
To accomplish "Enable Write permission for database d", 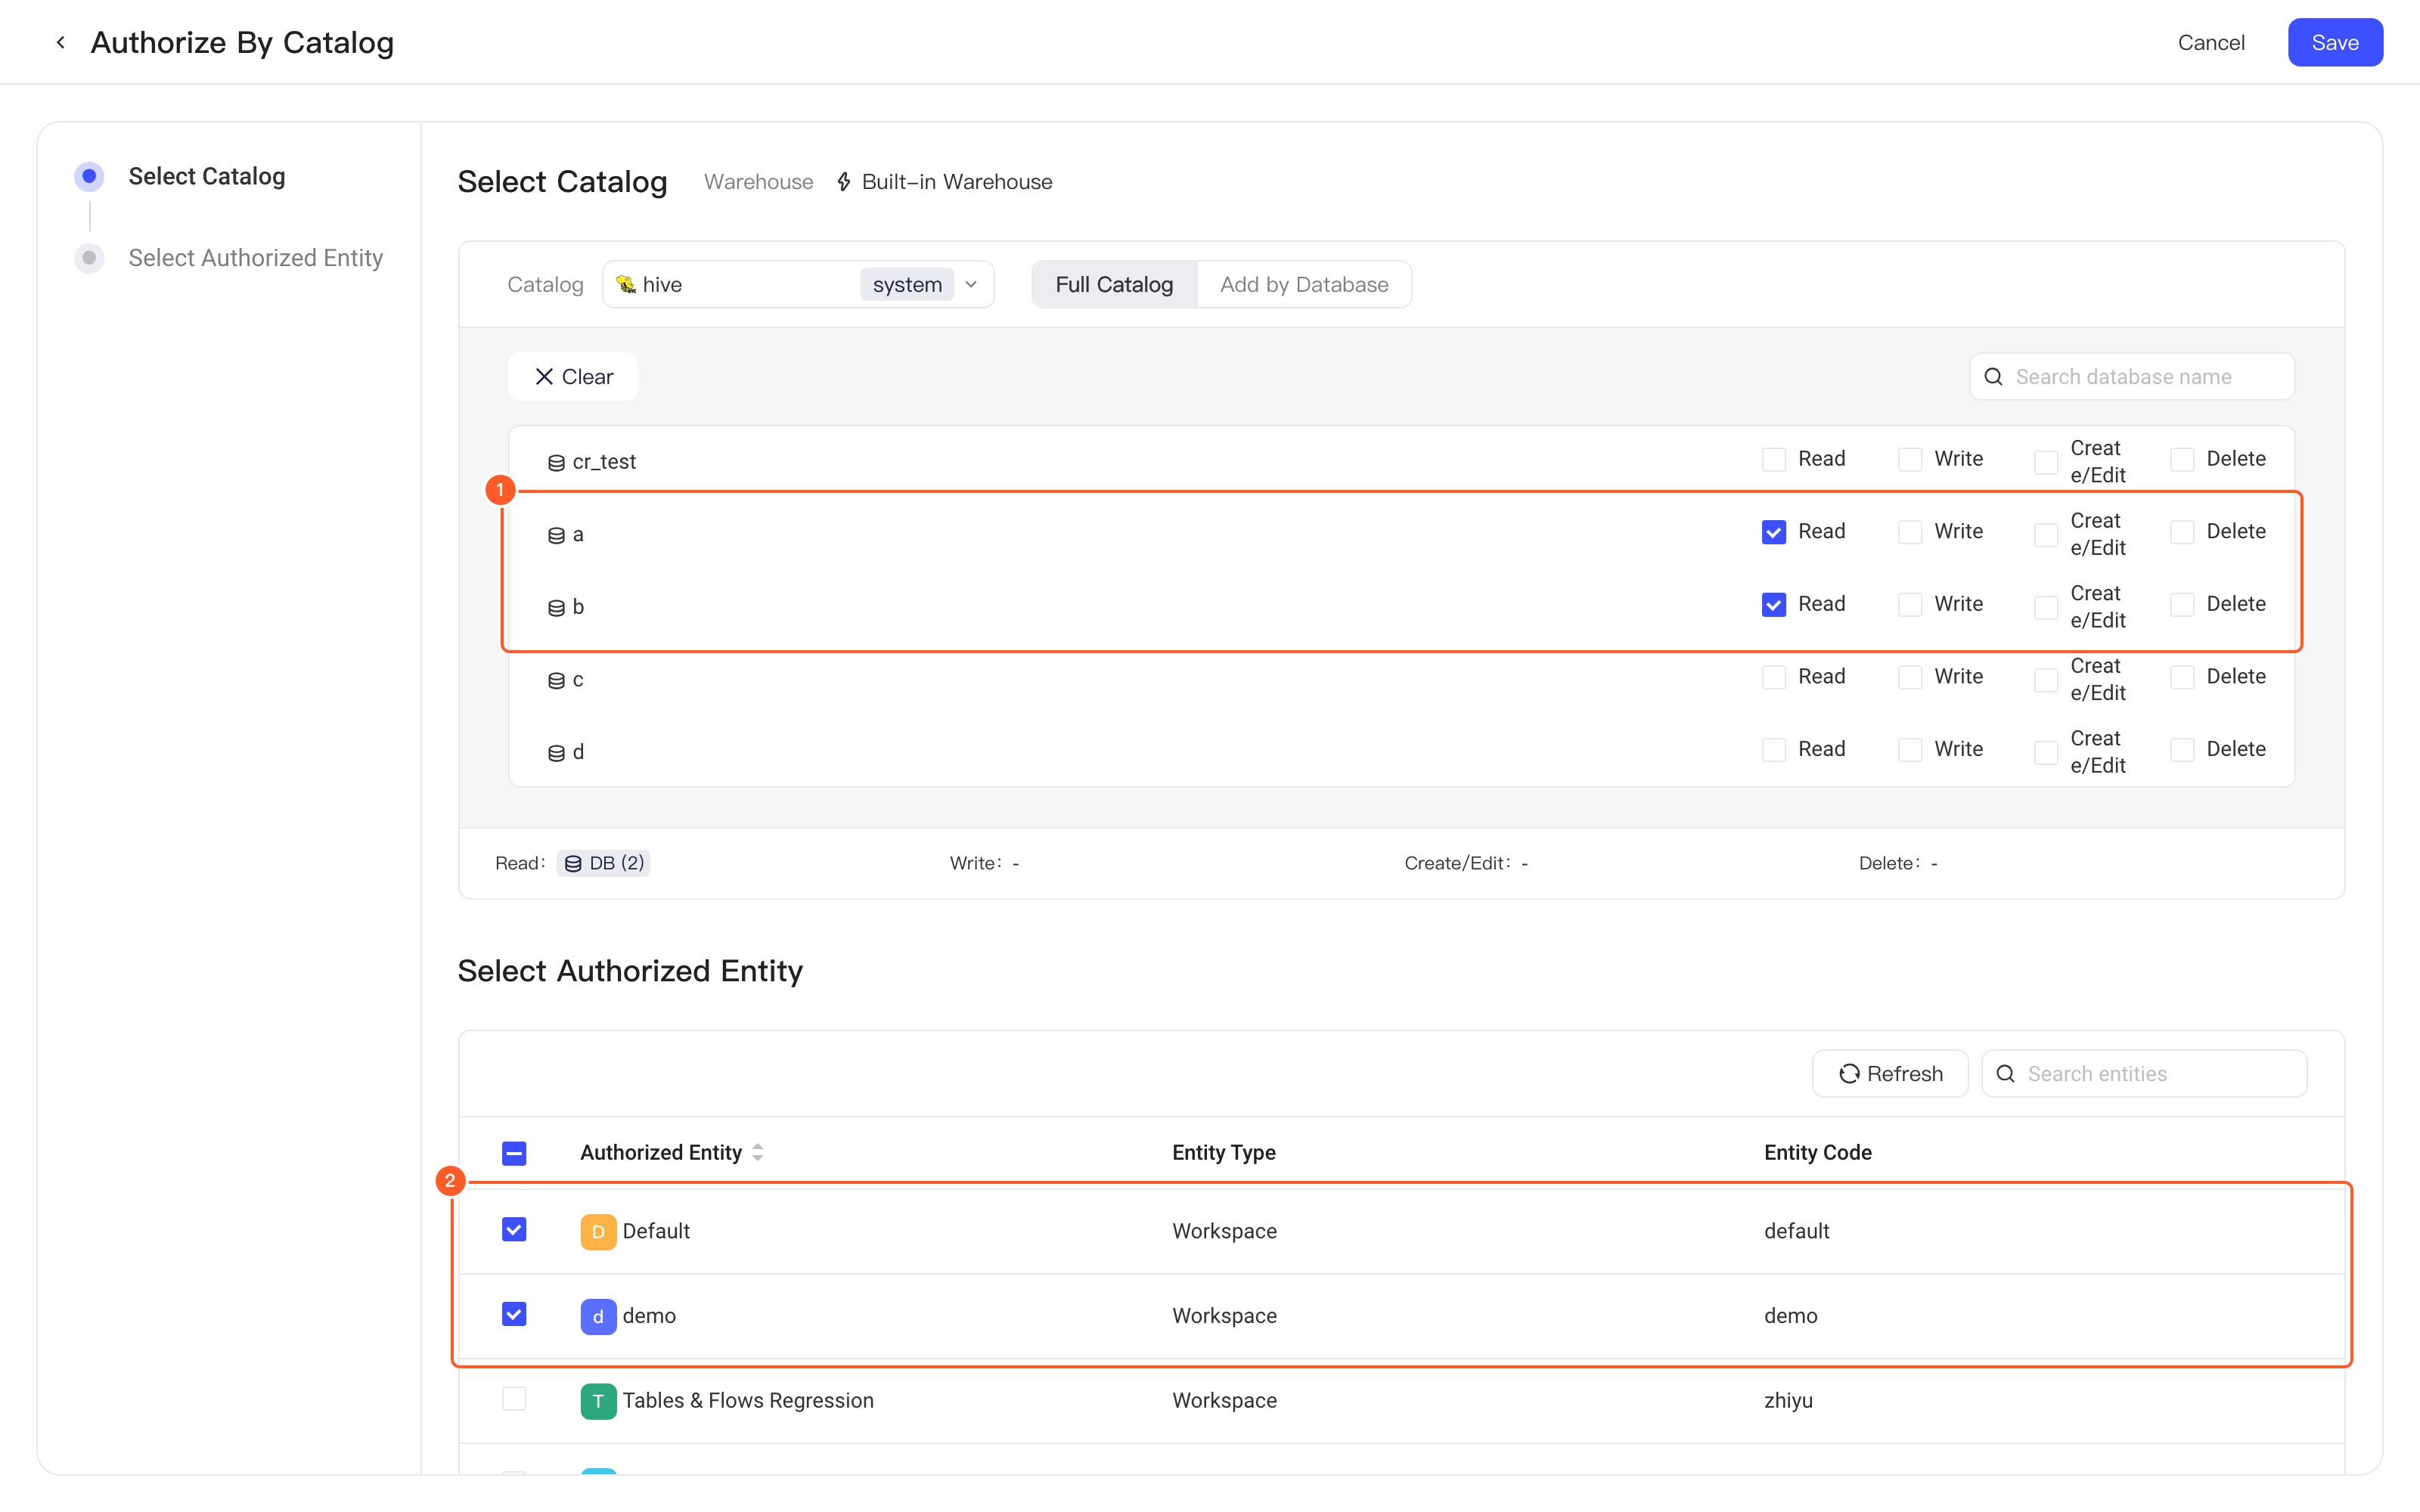I will [x=1910, y=750].
